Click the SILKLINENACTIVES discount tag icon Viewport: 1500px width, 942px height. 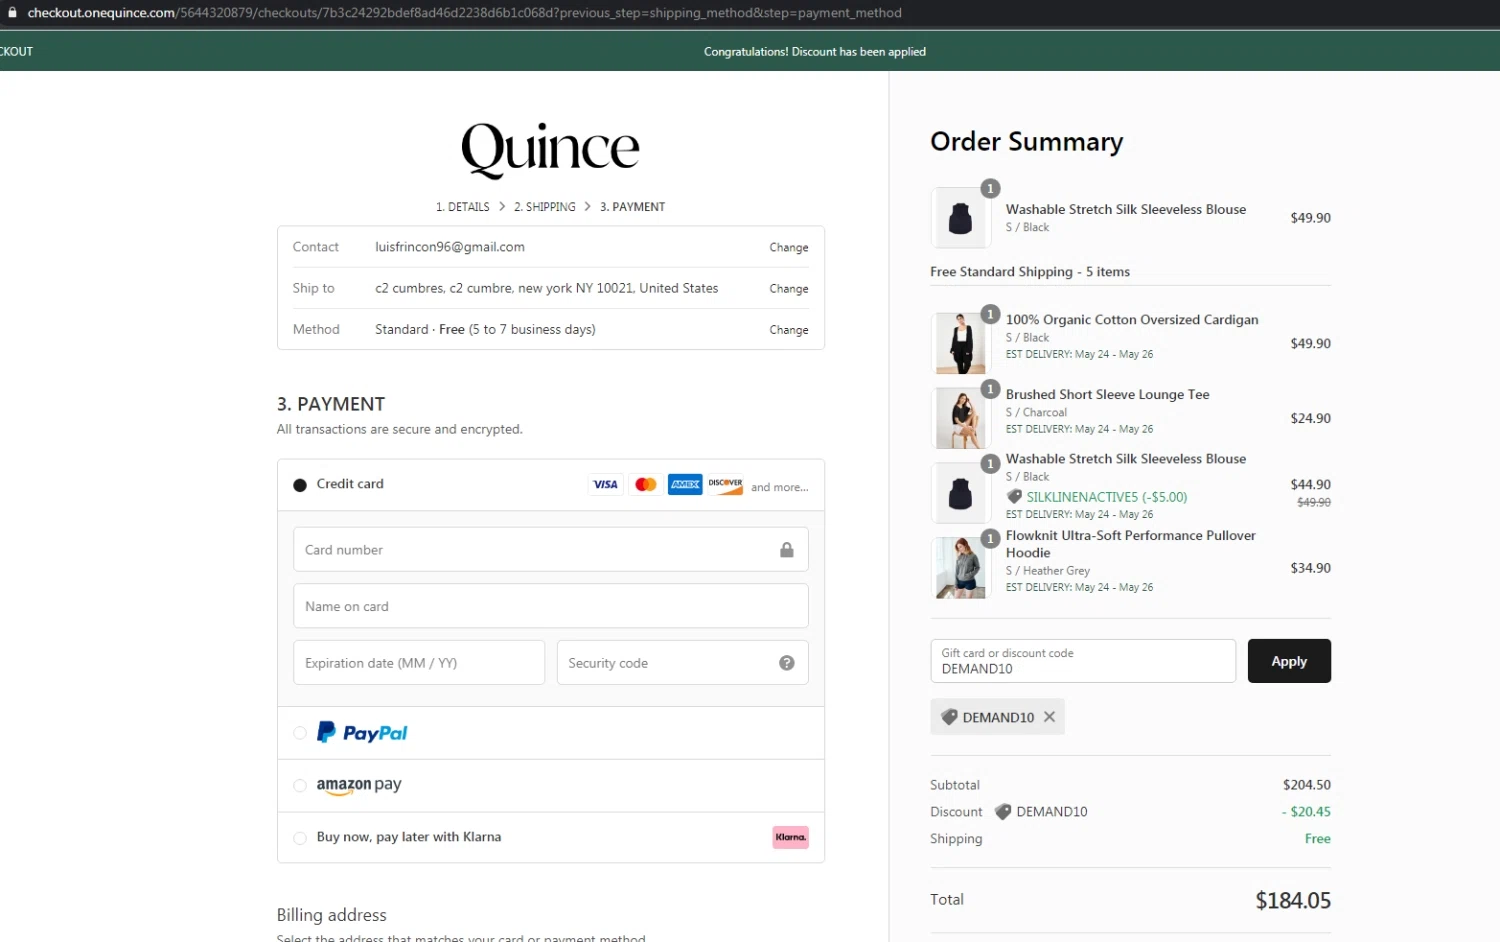[1014, 497]
